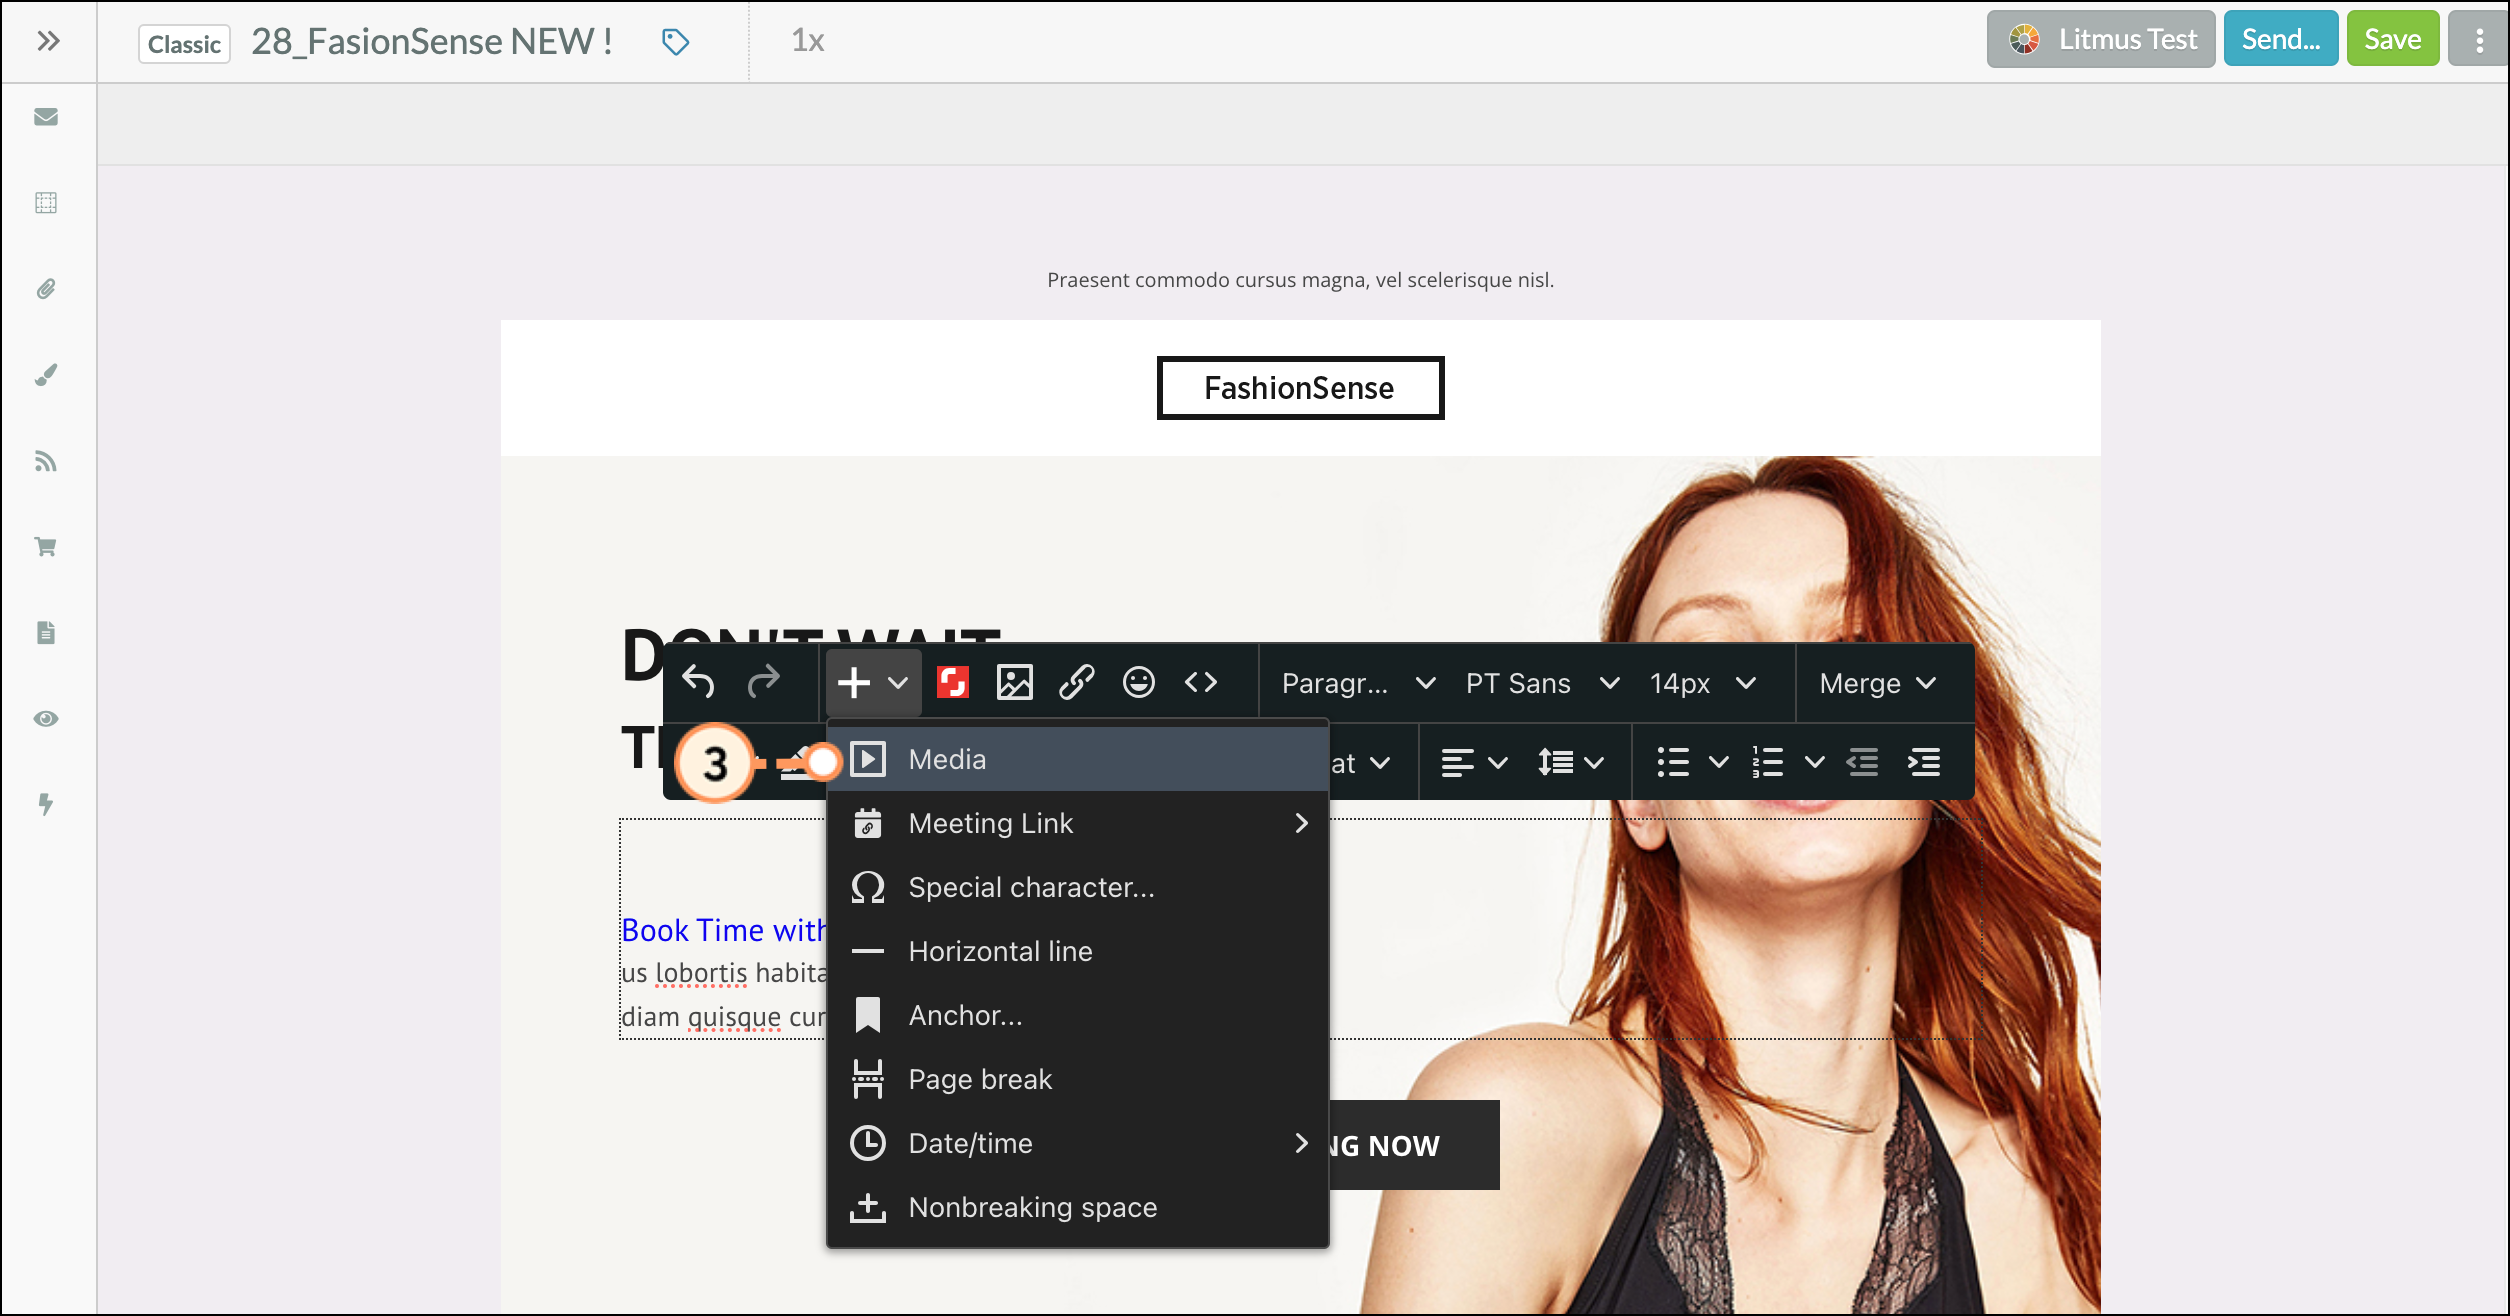Open the paperclip attachments icon
Viewport: 2510px width, 1316px height.
pyautogui.click(x=46, y=289)
